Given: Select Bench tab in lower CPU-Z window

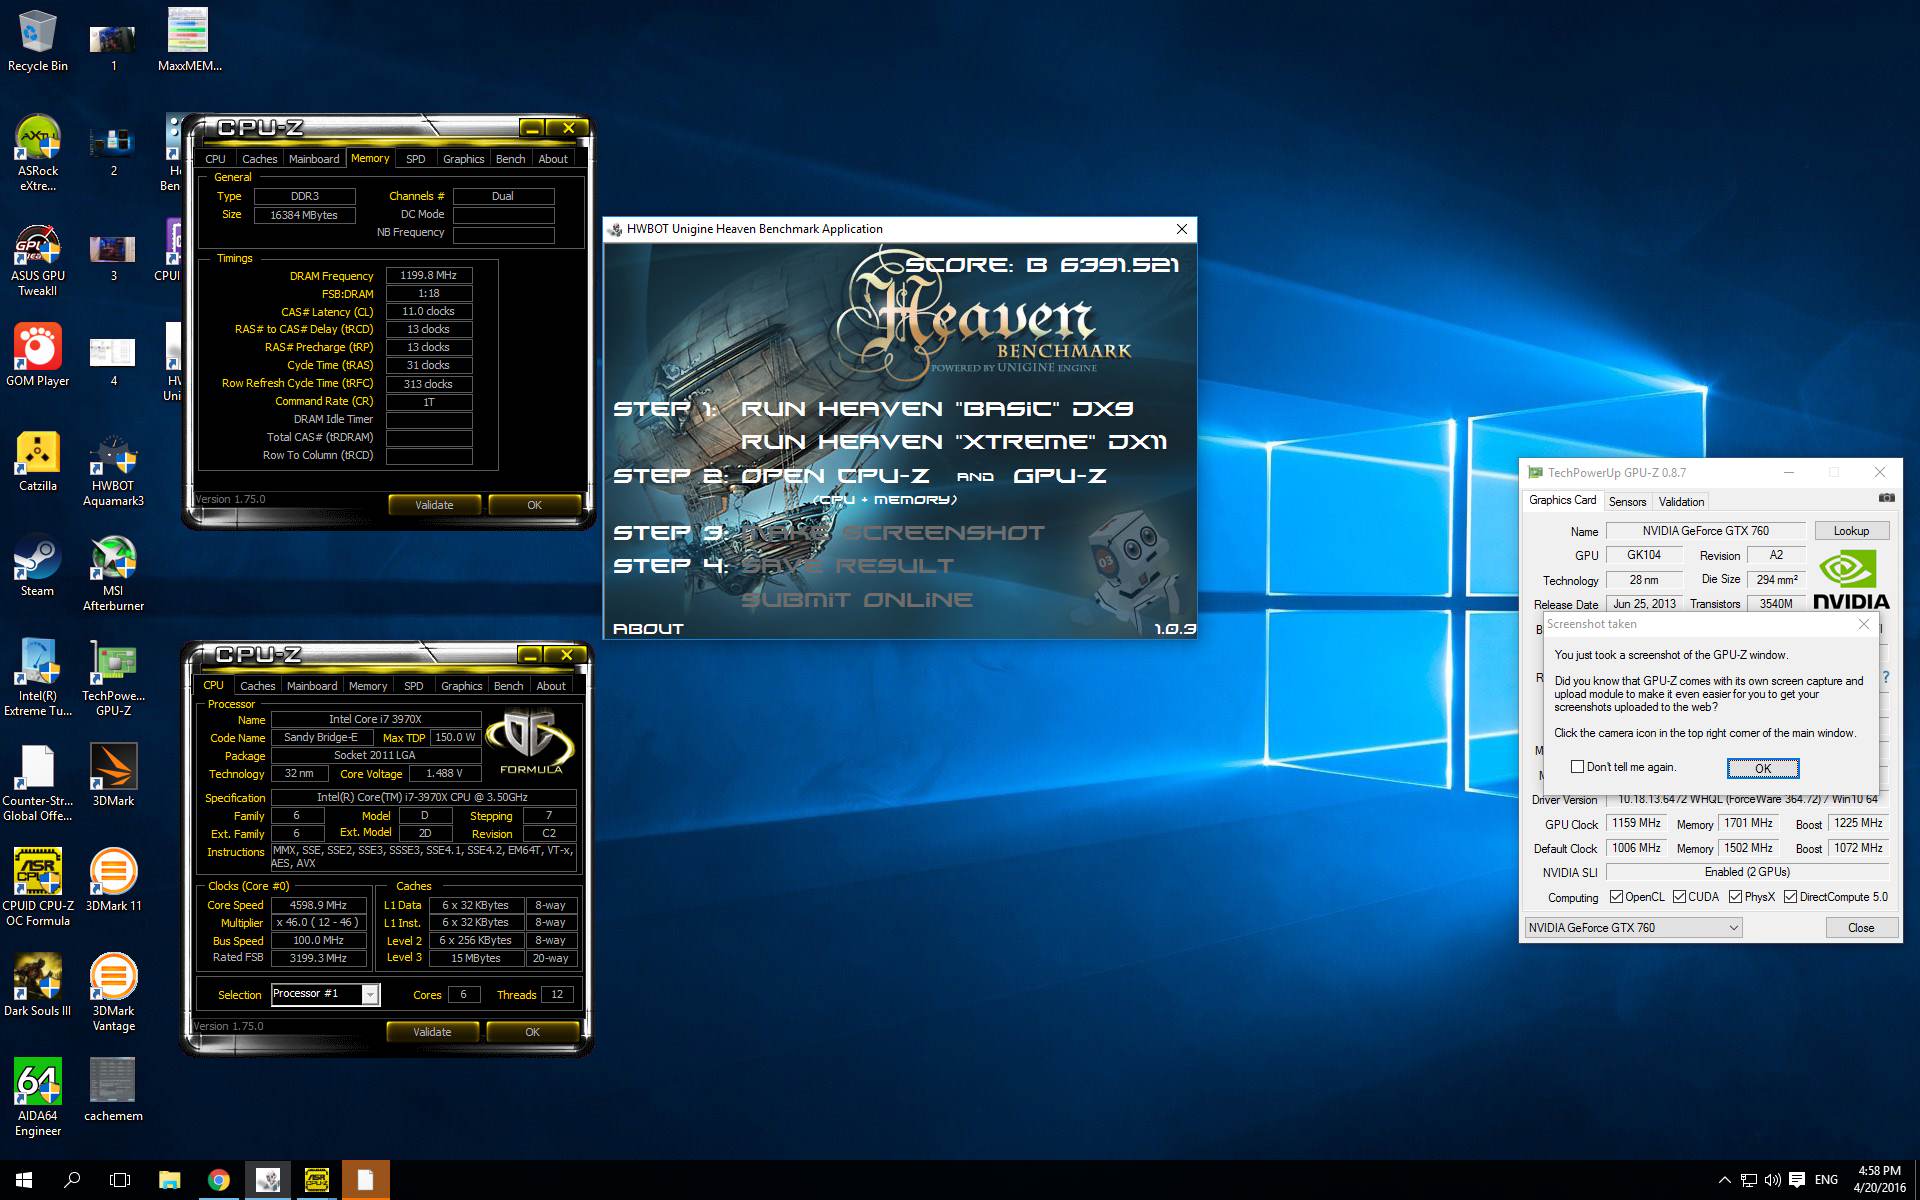Looking at the screenshot, I should pos(508,686).
